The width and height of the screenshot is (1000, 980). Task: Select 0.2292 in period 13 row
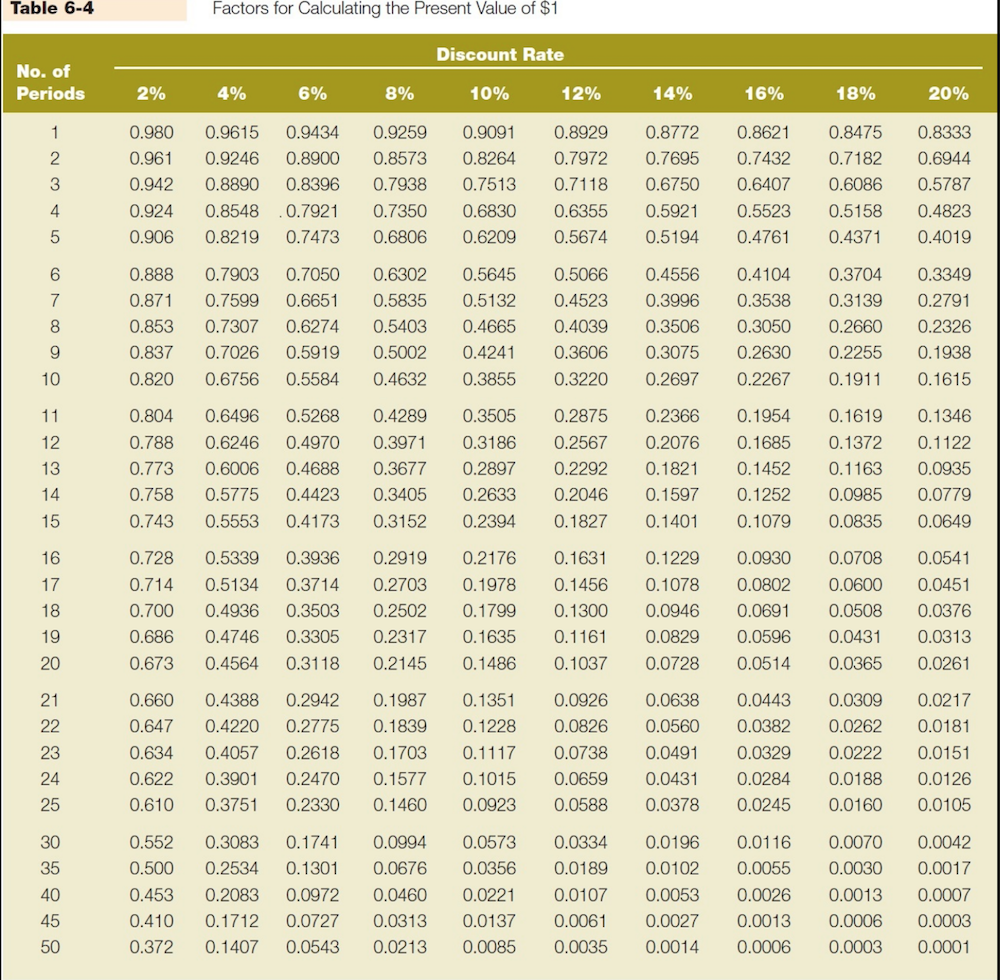[x=581, y=469]
